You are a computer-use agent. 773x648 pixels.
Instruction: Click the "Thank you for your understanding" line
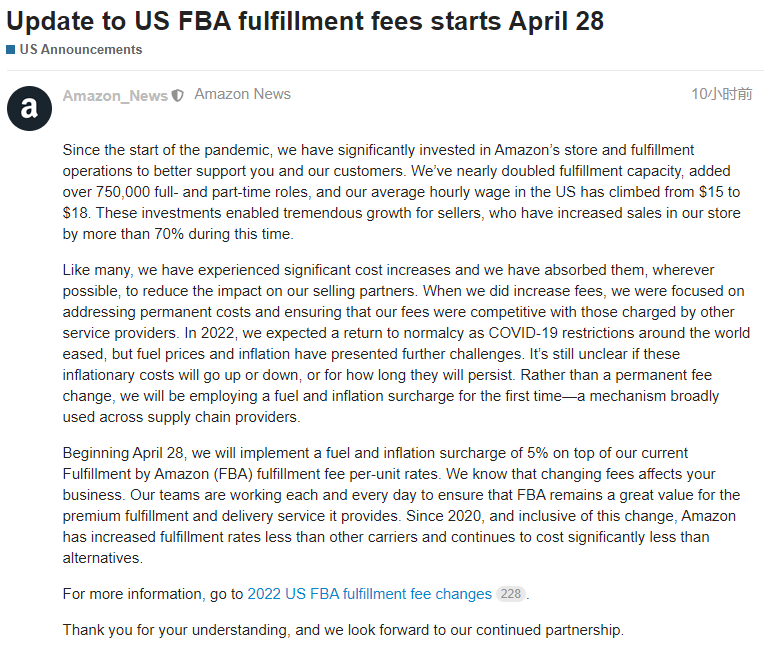coord(343,630)
